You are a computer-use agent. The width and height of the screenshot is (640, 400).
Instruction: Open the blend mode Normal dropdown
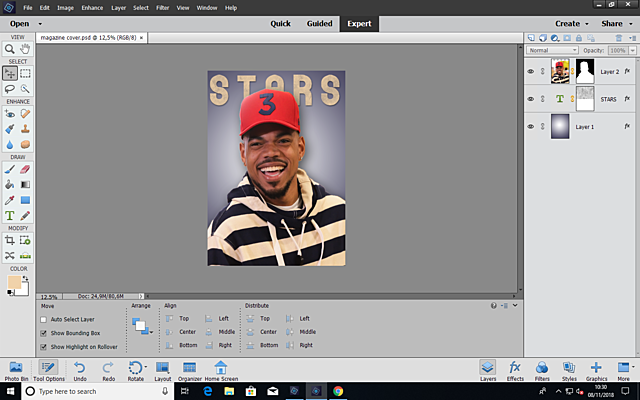(552, 50)
